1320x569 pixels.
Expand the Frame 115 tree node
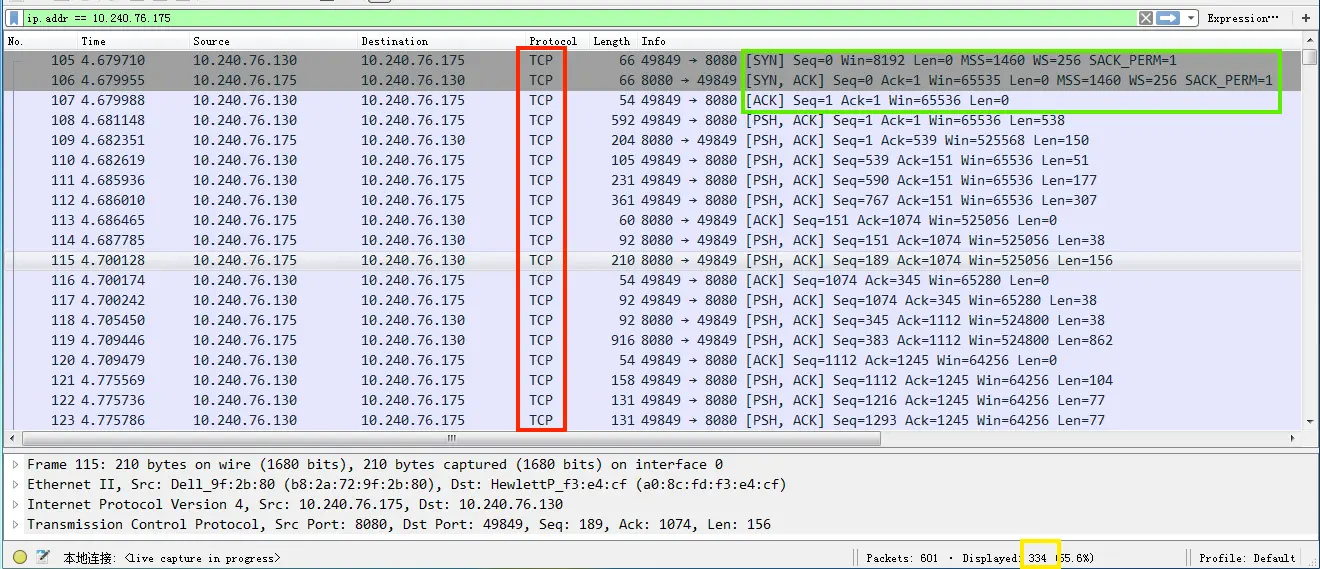click(15, 464)
